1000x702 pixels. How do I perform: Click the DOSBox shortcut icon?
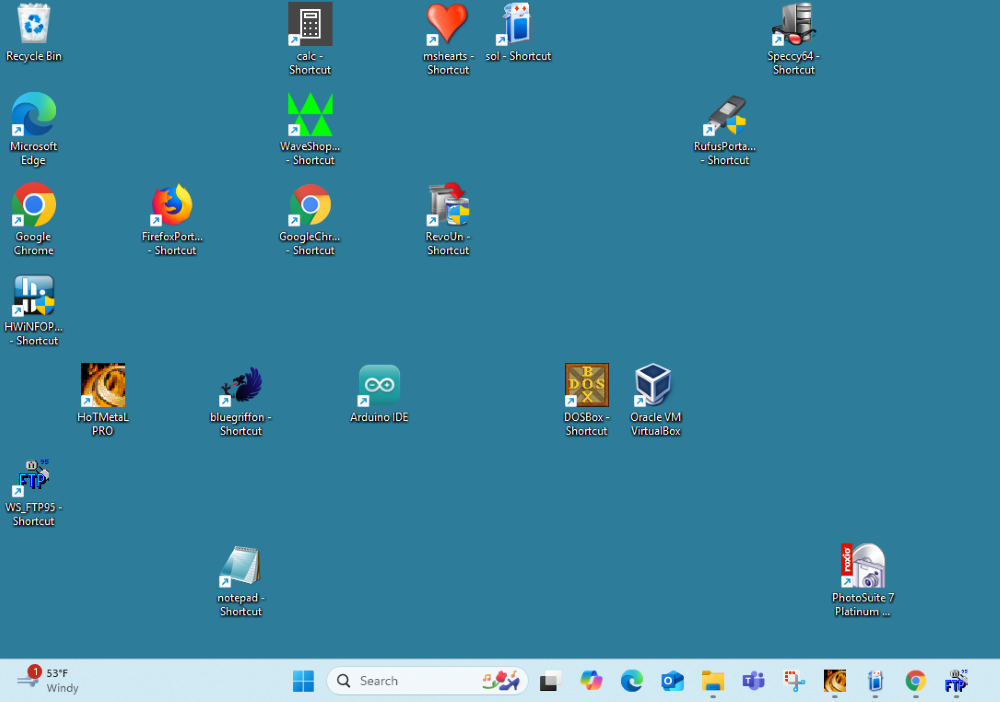587,386
